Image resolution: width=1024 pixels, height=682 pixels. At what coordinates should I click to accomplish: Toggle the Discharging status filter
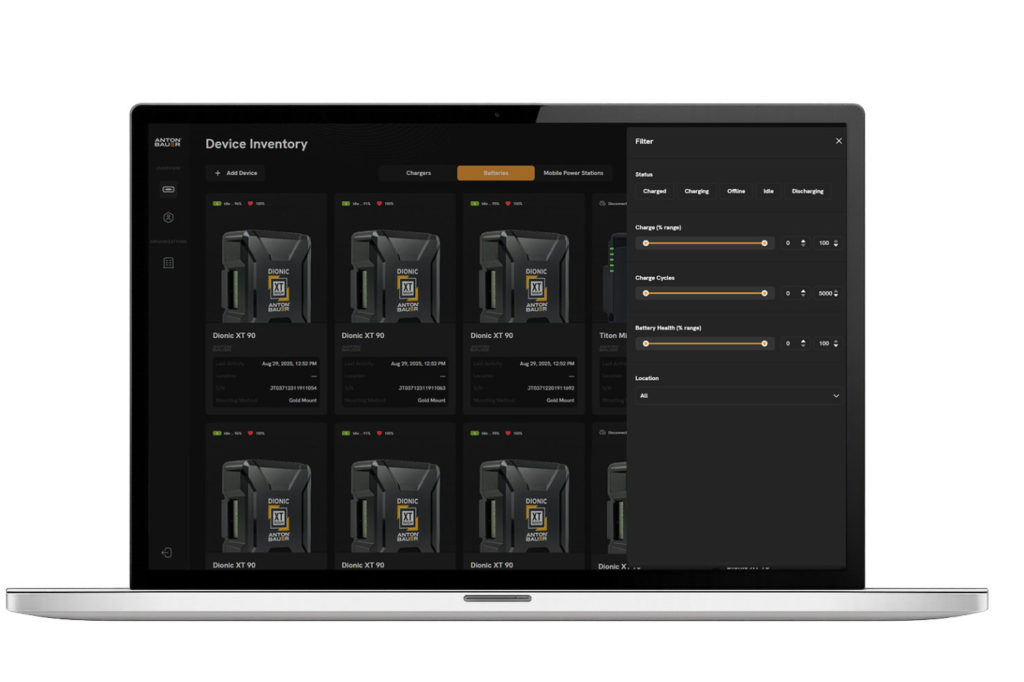pos(808,191)
